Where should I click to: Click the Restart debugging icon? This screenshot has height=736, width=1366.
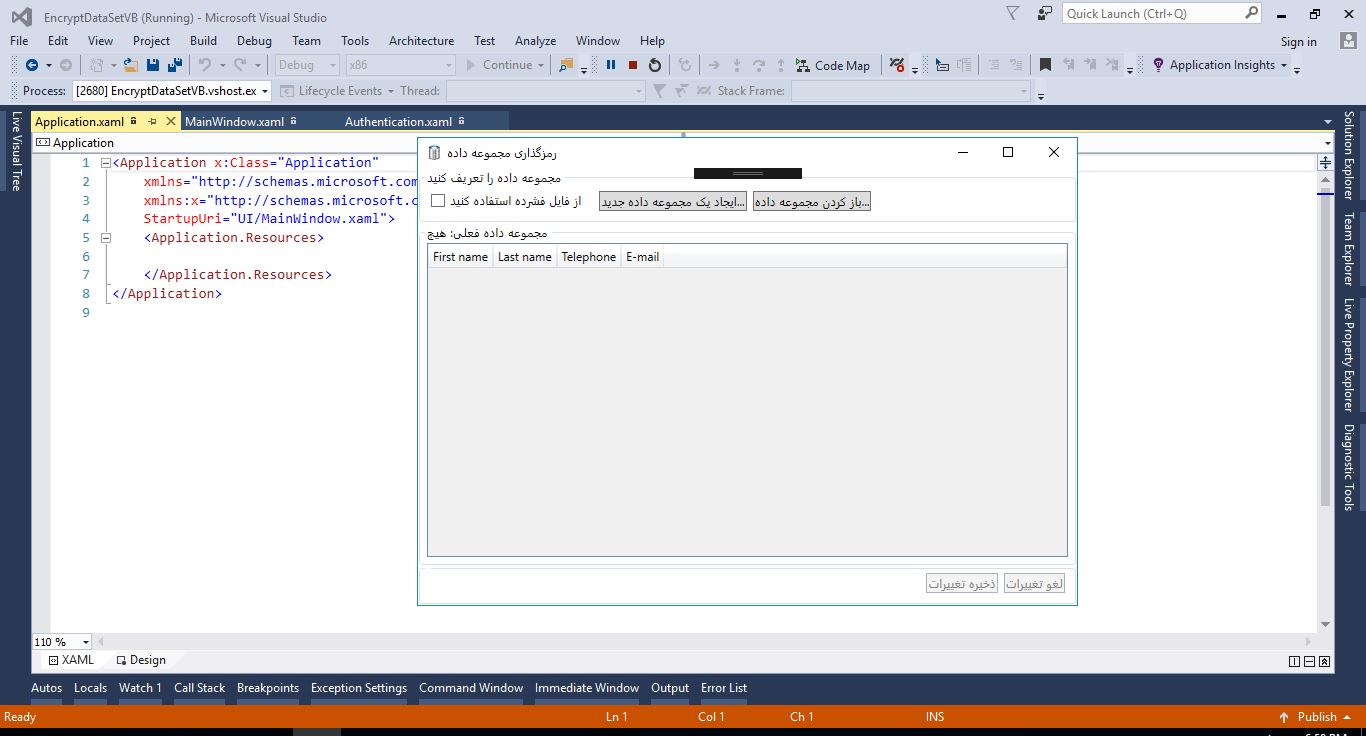[655, 65]
